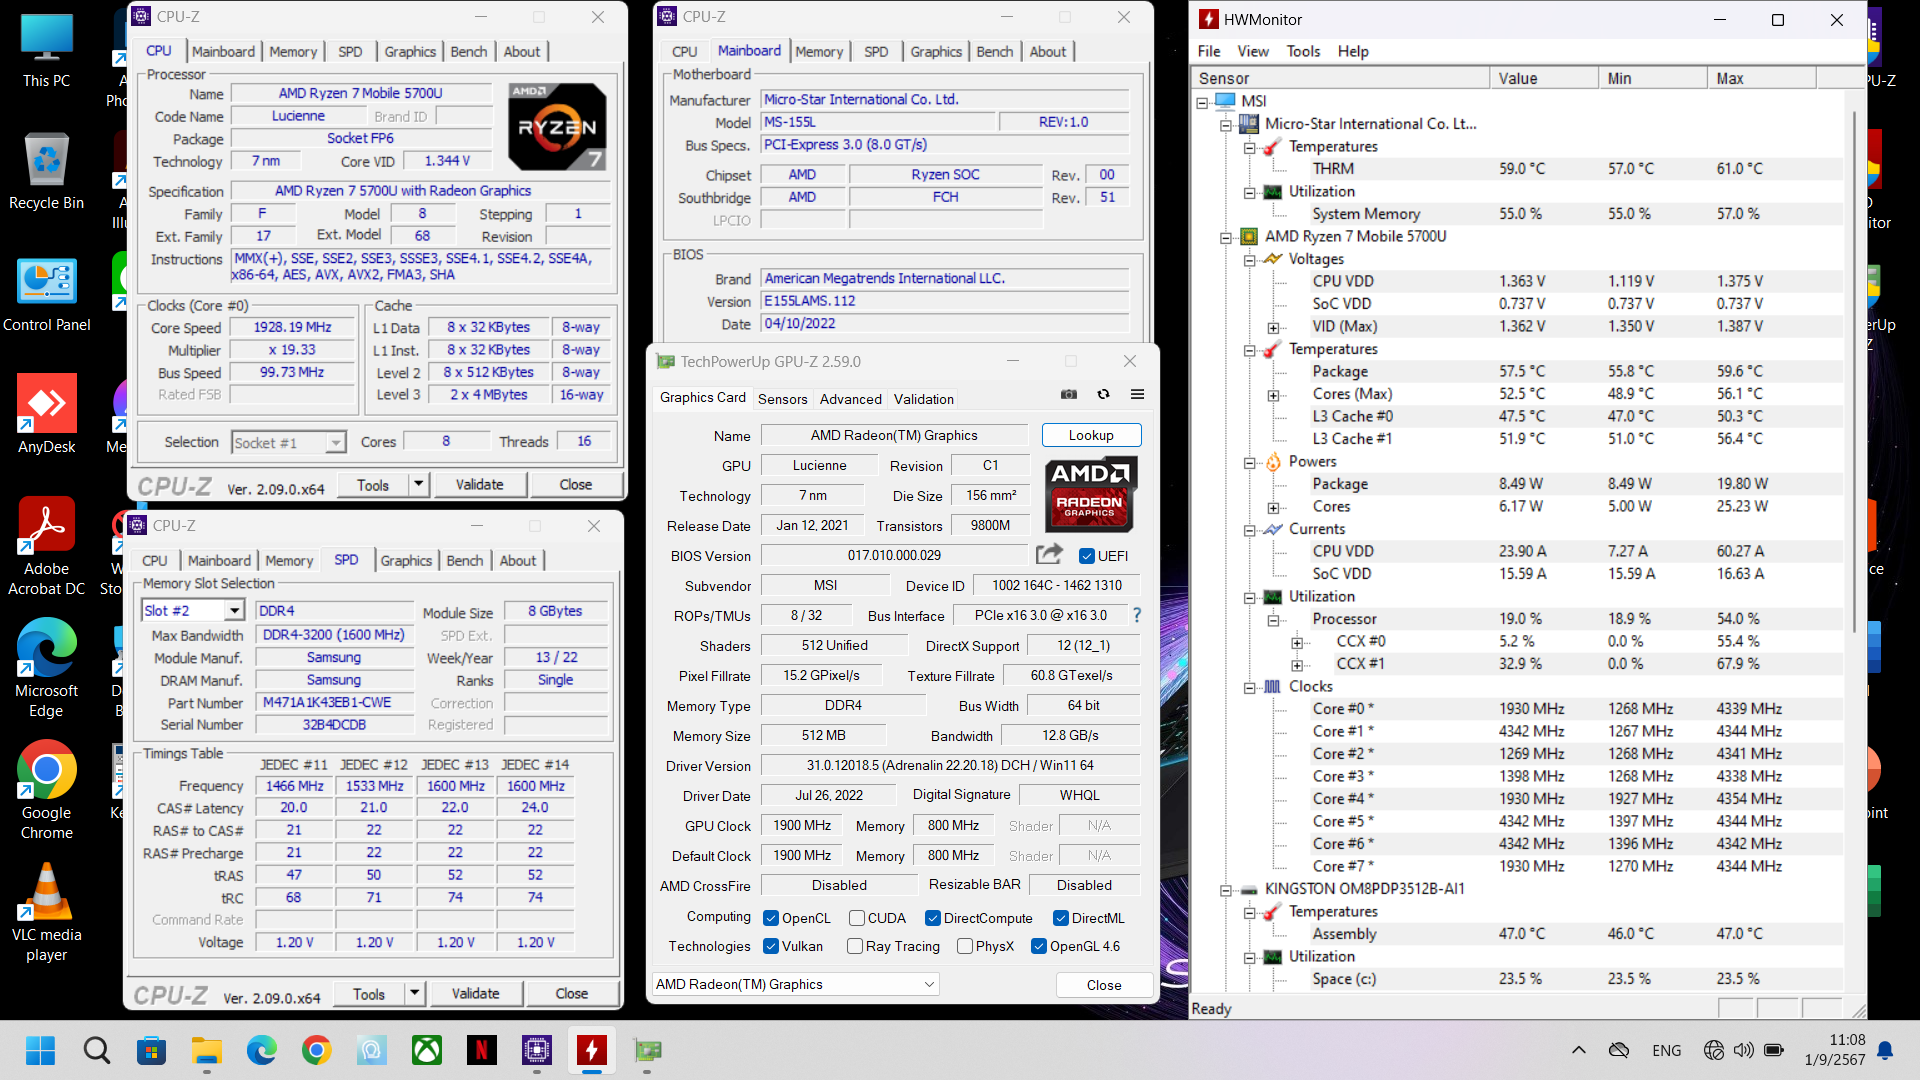Switch to GPU-Z taskbar icon

[x=647, y=1050]
